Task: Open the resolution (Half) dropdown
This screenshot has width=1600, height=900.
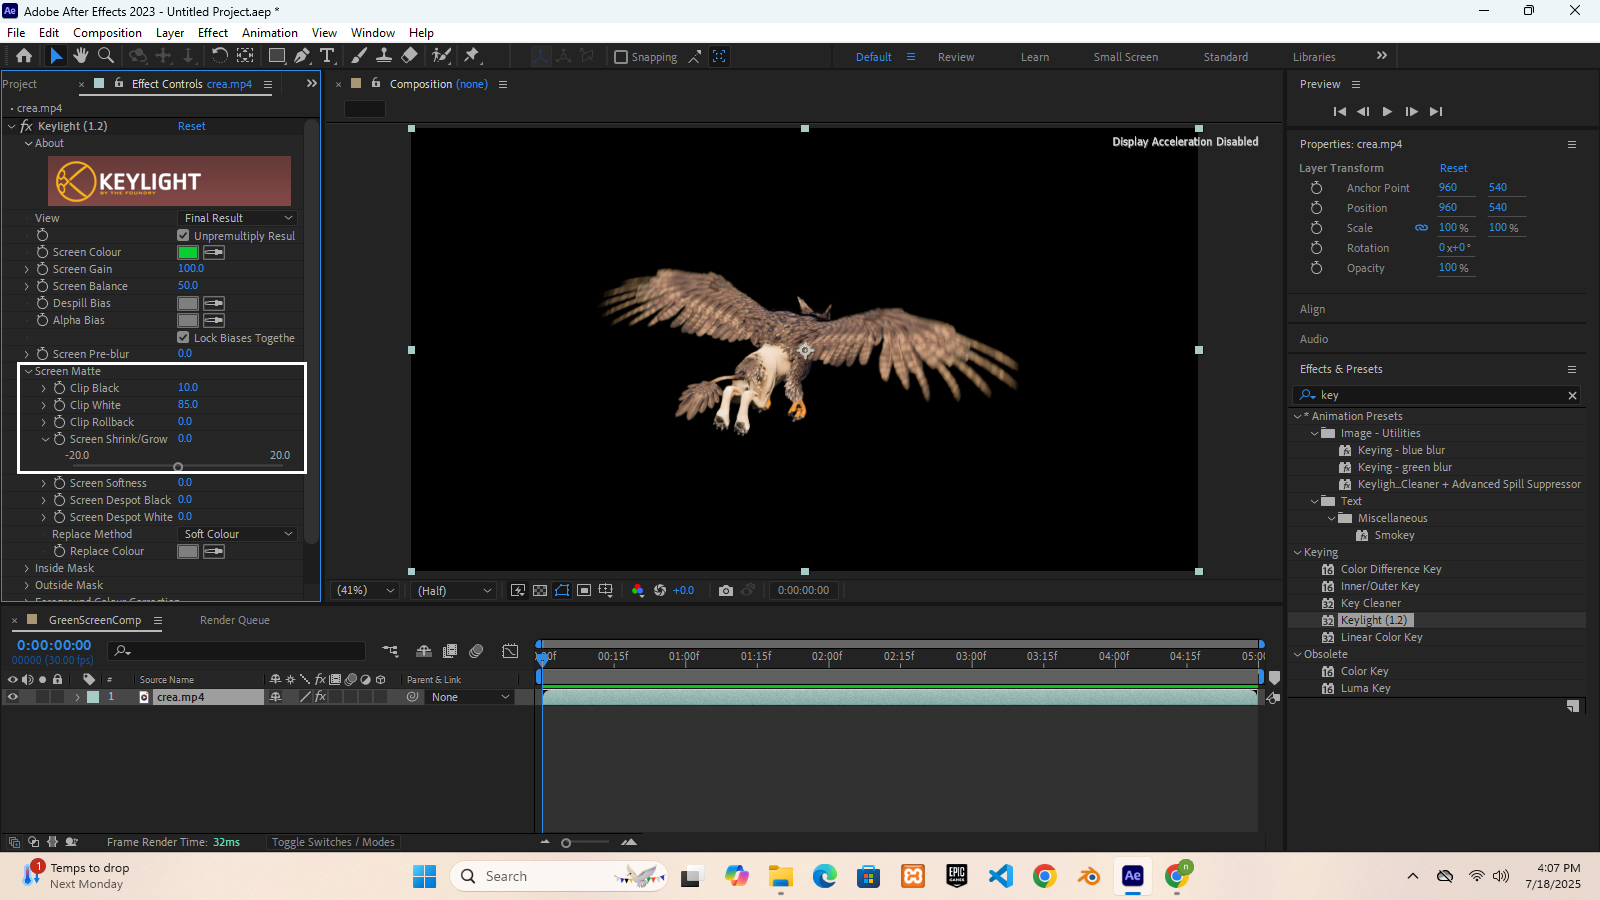Action: point(455,591)
